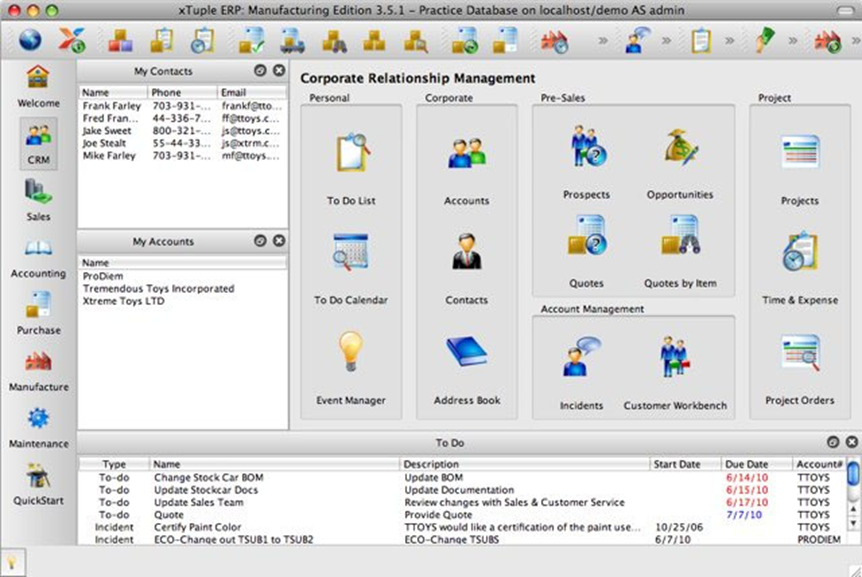This screenshot has width=862, height=577.
Task: Switch to the Sales module
Action: [x=38, y=200]
